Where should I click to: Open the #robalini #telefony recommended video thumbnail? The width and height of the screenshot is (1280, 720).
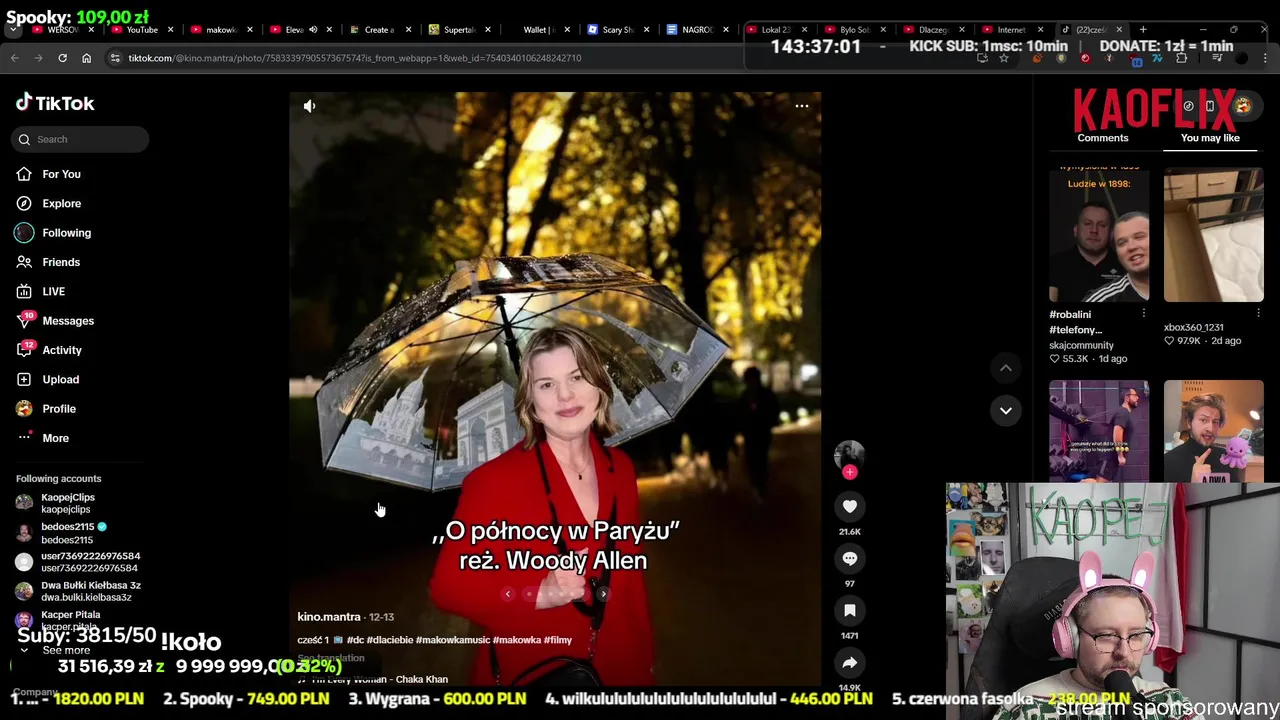1099,235
